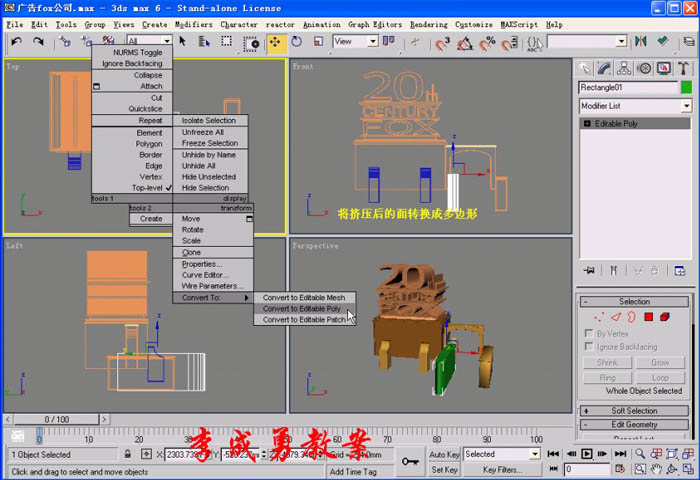Viewport: 700px width, 480px height.
Task: Open the Utilities hammer panel tab
Action: (683, 68)
